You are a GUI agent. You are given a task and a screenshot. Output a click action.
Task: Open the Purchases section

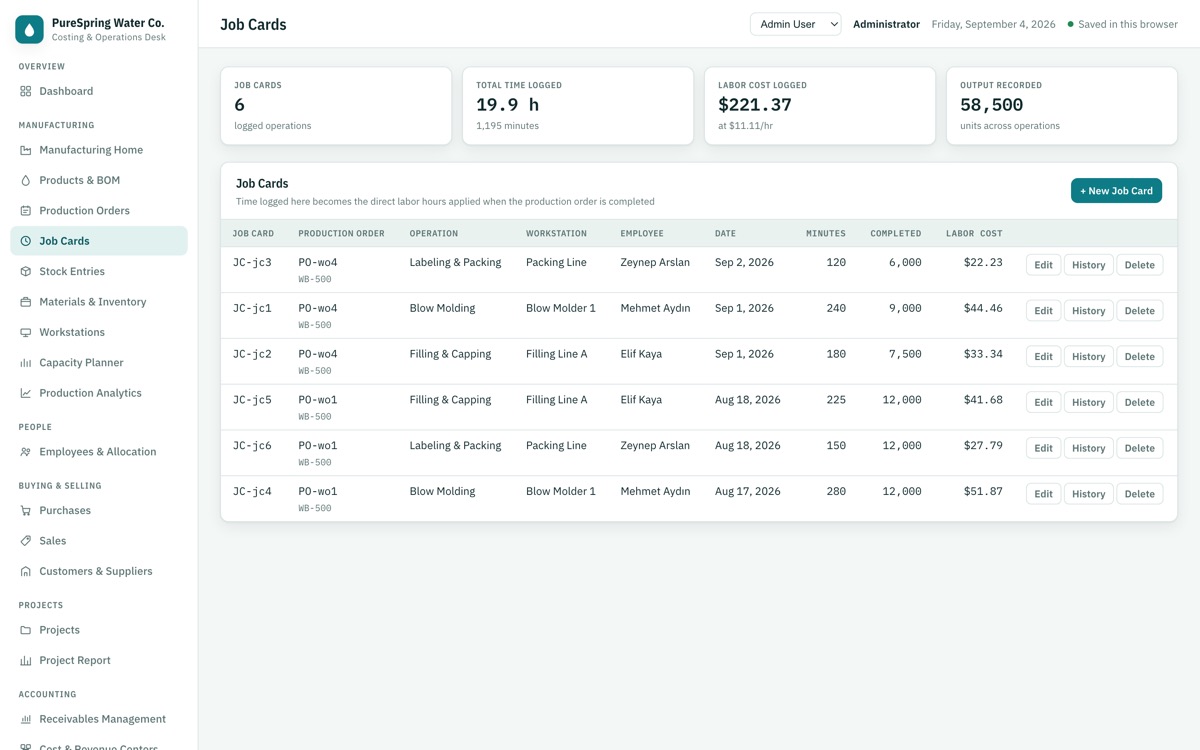point(99,510)
